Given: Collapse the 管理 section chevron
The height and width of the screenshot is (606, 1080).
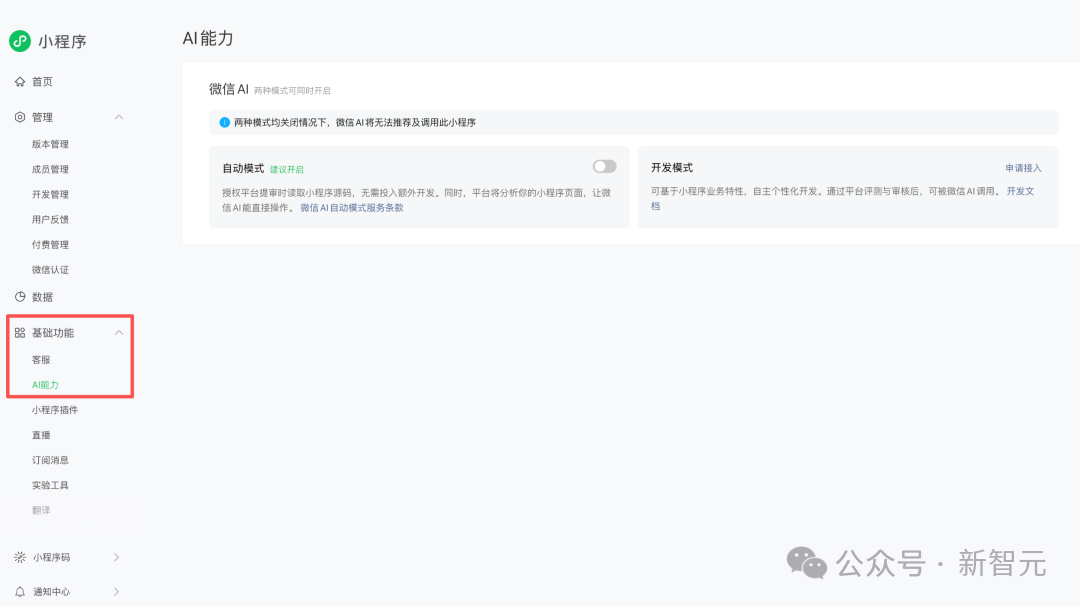Looking at the screenshot, I should coord(118,117).
